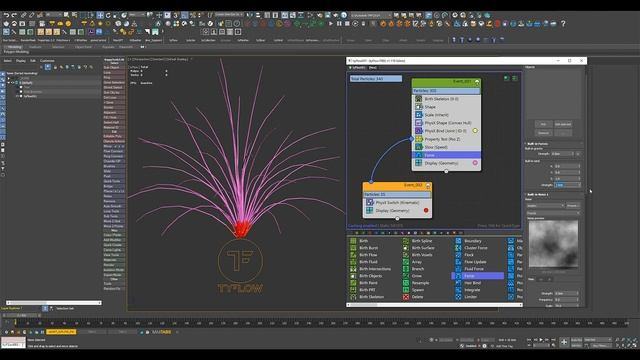Select Property Test operator in Event_001
The height and width of the screenshot is (360, 640).
pos(446,139)
